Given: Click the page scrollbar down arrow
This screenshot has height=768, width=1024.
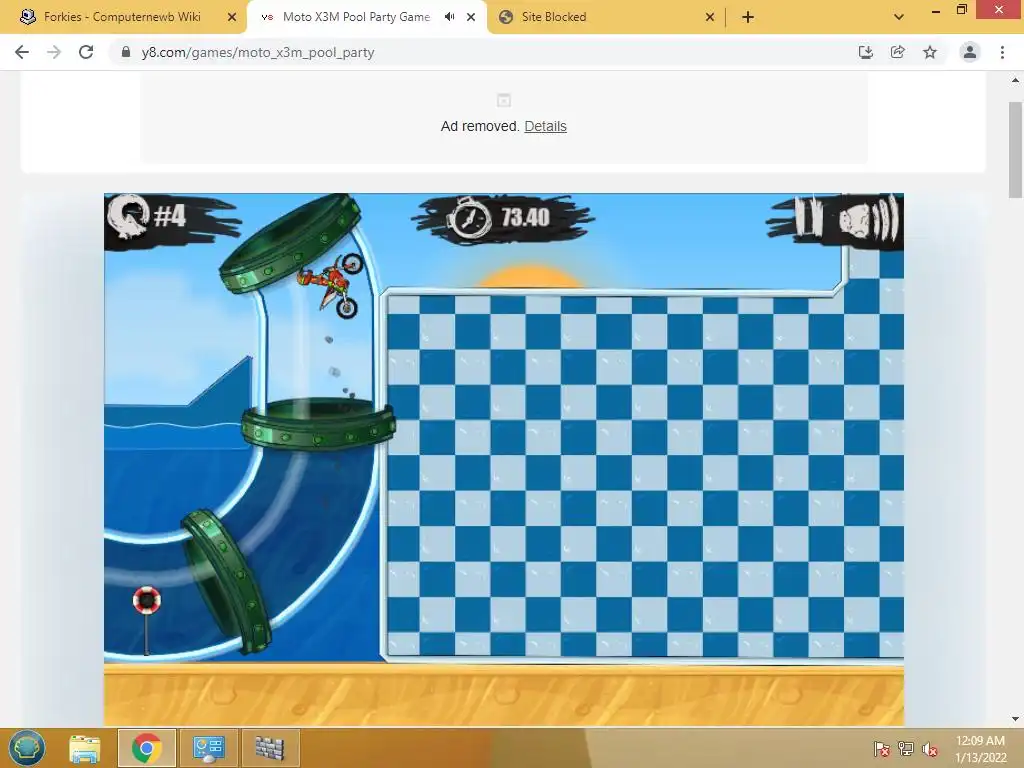Looking at the screenshot, I should click(x=1015, y=718).
